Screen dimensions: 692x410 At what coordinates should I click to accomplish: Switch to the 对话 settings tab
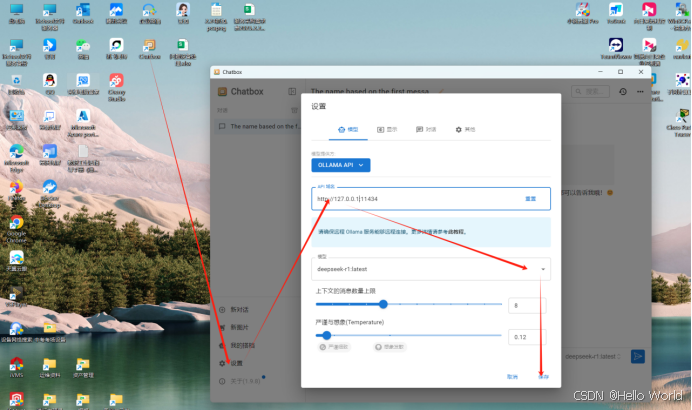click(x=426, y=129)
